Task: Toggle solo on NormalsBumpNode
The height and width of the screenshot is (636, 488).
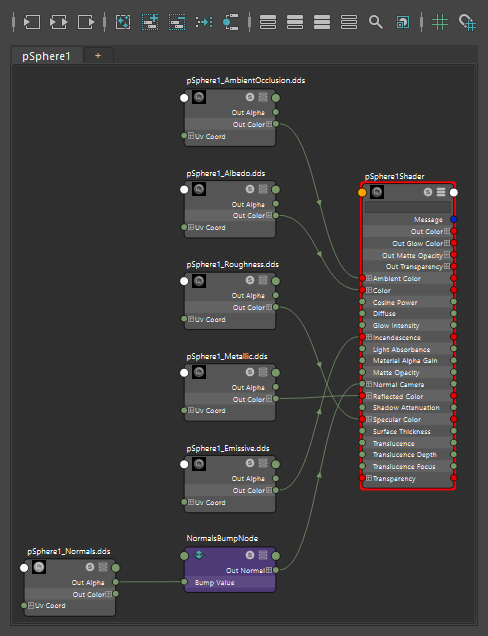Action: coord(250,555)
